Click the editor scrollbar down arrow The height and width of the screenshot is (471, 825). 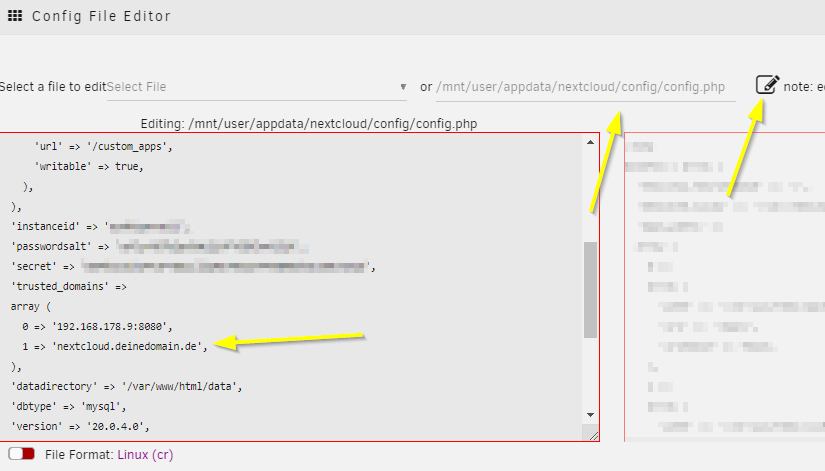590,415
